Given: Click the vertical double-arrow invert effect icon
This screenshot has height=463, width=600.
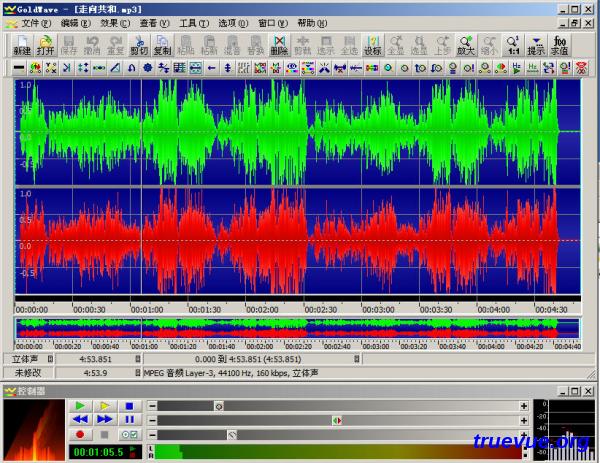Looking at the screenshot, I should point(228,68).
